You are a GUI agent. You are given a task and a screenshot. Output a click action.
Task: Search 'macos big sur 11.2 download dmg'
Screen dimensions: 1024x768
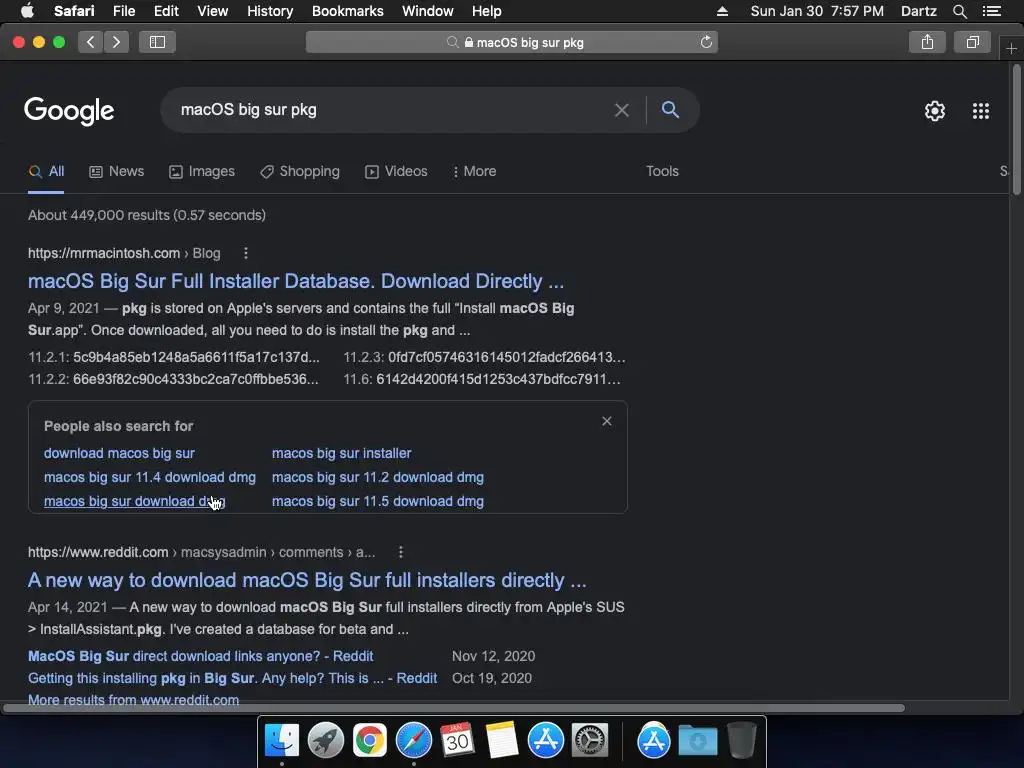tap(377, 477)
